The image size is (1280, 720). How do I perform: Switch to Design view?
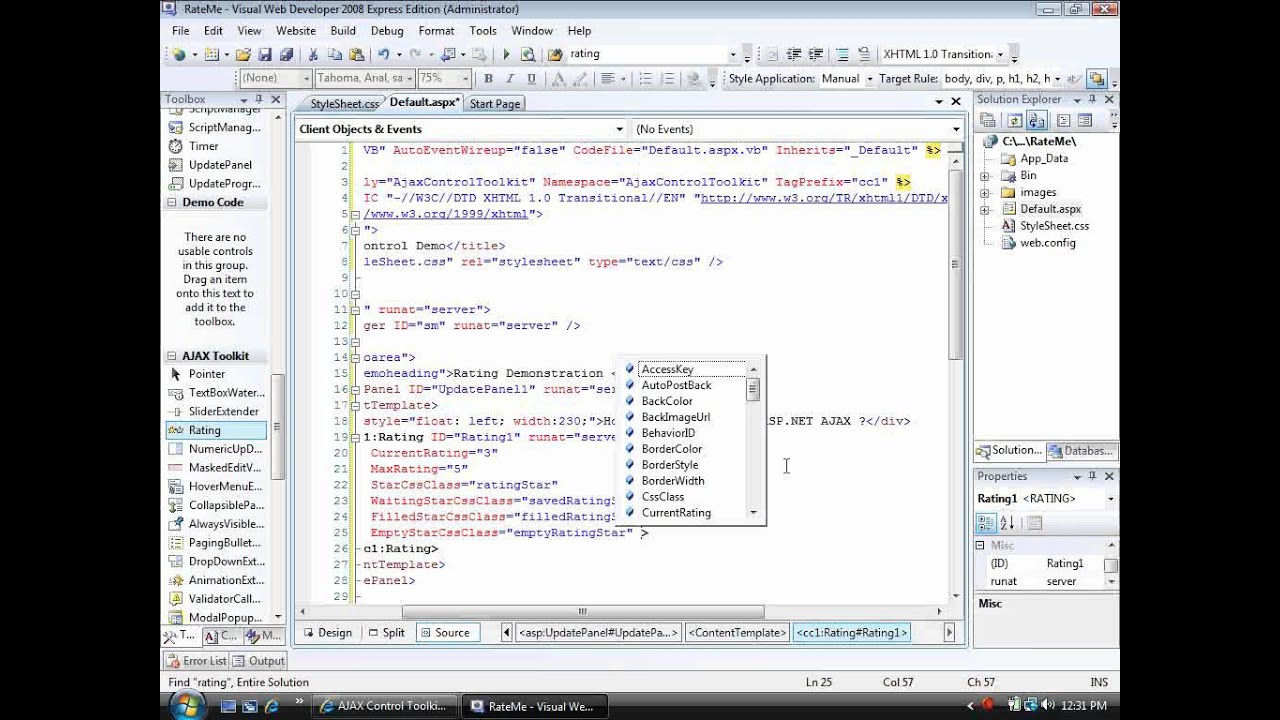pyautogui.click(x=327, y=632)
